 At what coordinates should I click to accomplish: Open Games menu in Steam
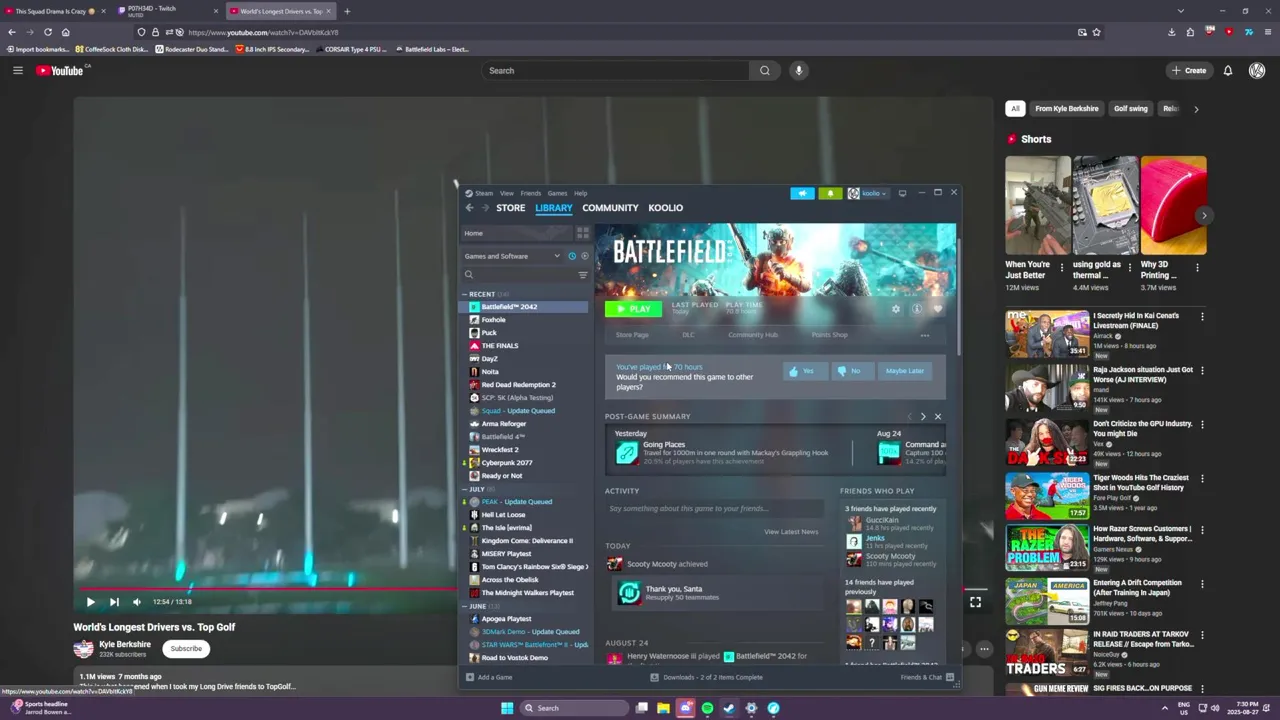tap(557, 193)
